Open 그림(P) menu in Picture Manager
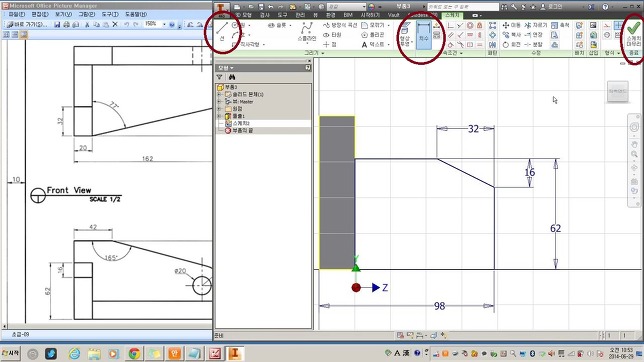Screen dimensions: 644x362 pyautogui.click(x=87, y=14)
